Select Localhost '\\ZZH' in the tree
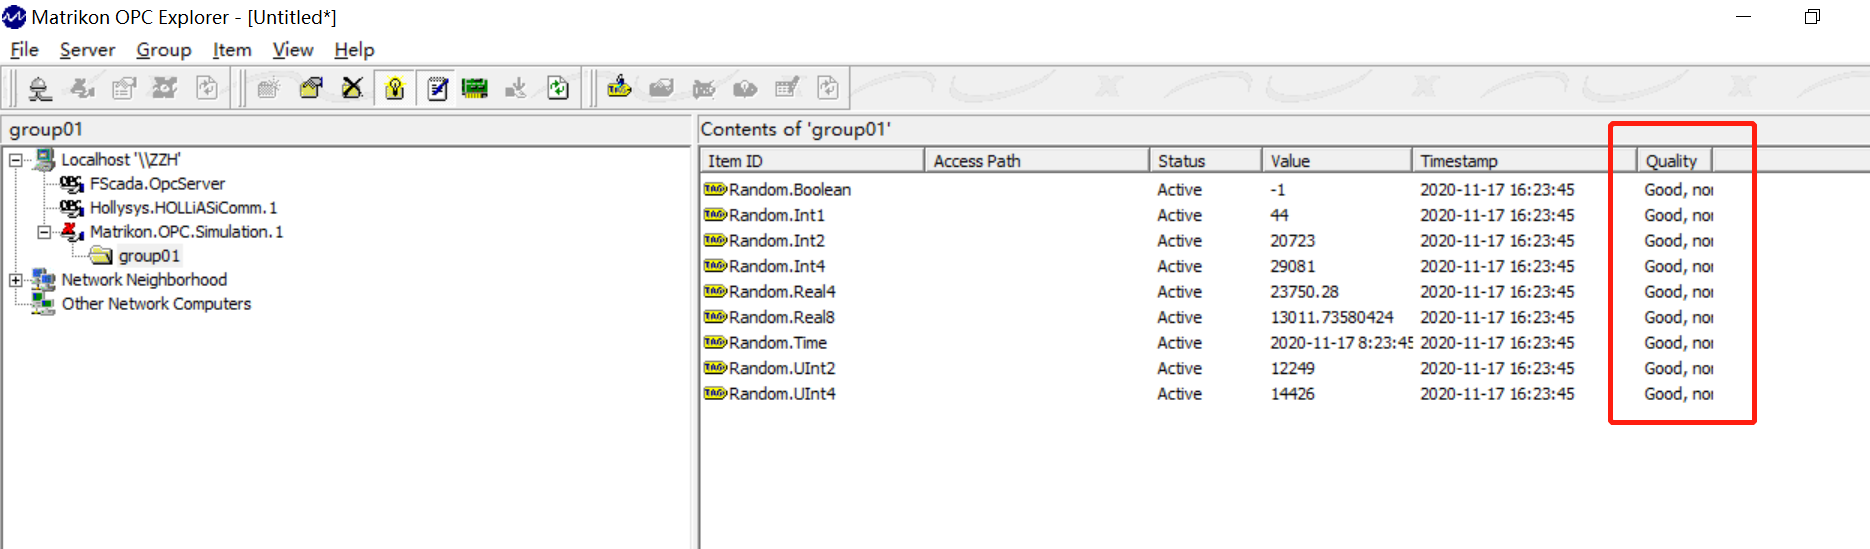1870x549 pixels. click(121, 160)
